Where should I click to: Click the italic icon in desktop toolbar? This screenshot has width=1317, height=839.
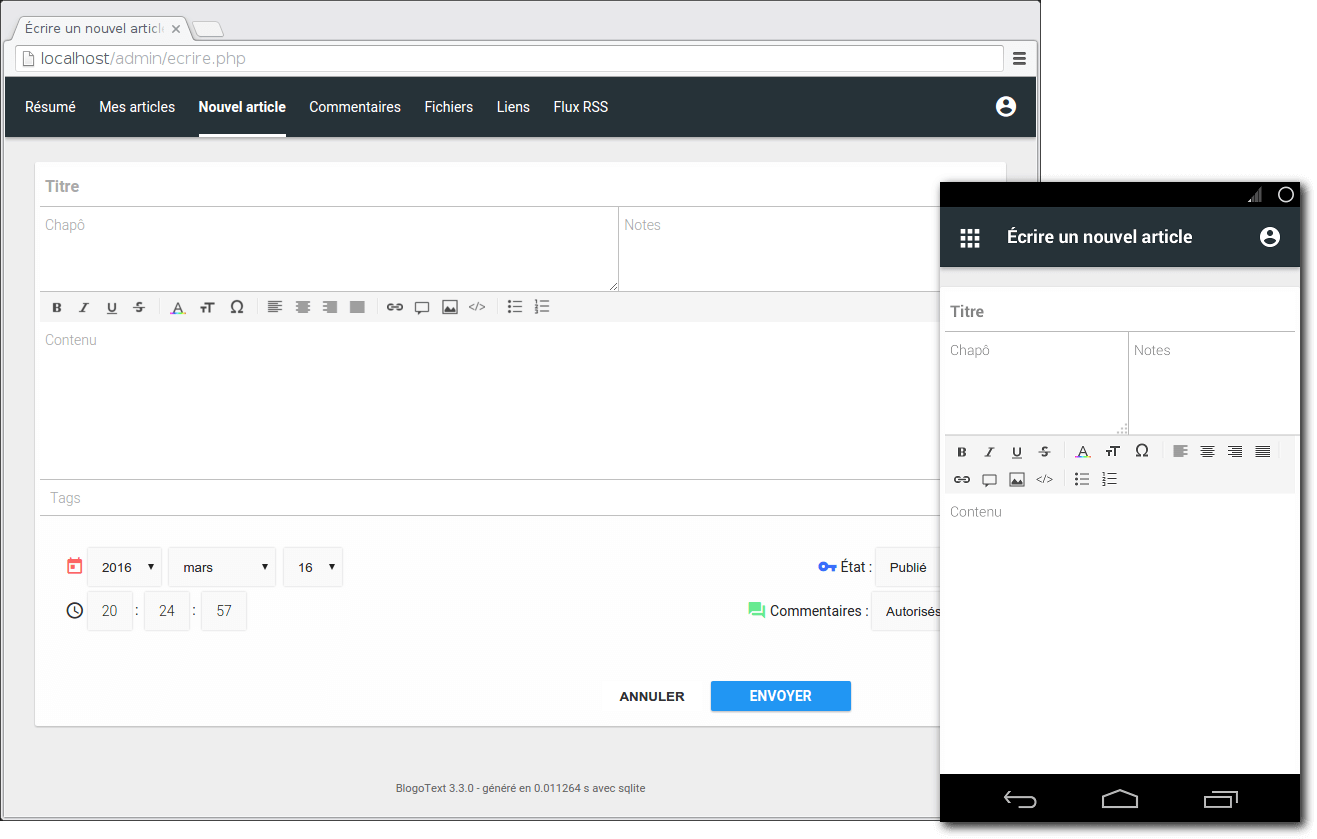pyautogui.click(x=84, y=308)
